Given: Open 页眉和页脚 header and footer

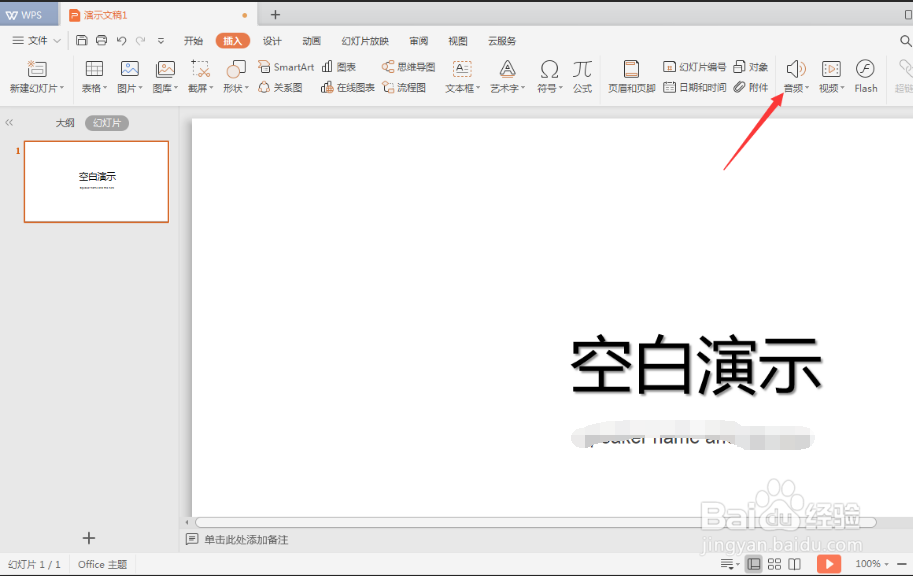Looking at the screenshot, I should tap(632, 76).
